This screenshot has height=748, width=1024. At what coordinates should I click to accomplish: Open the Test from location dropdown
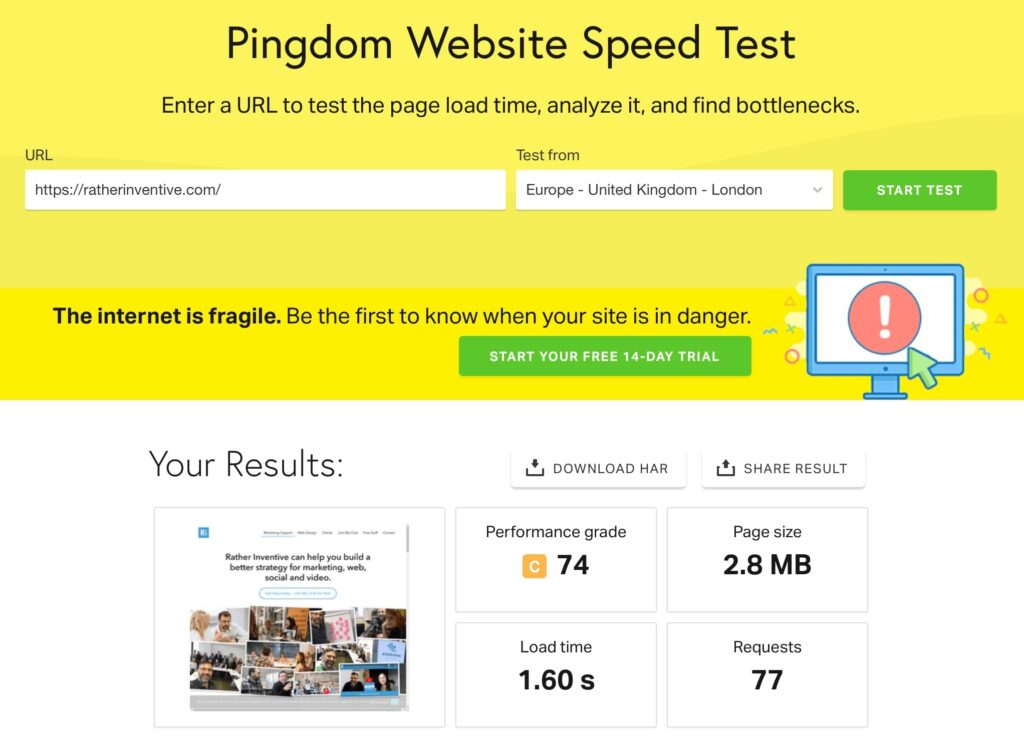(674, 189)
